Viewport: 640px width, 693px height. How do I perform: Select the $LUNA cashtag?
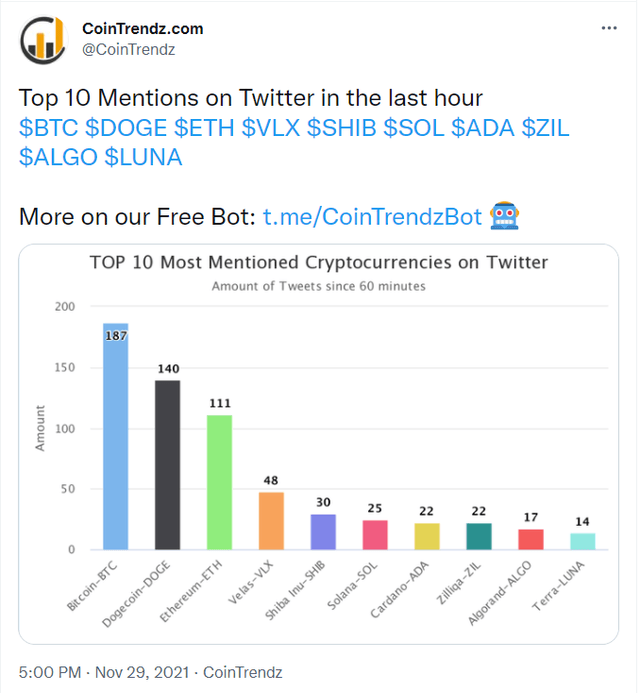coord(143,158)
